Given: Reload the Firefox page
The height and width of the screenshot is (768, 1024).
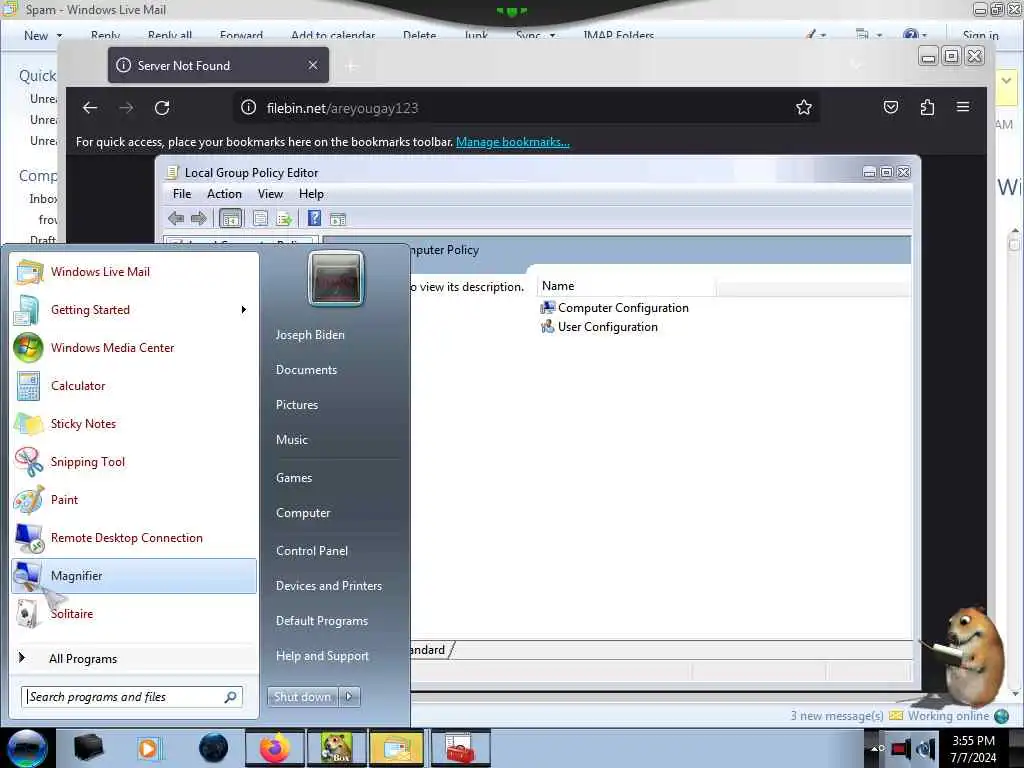Looking at the screenshot, I should pyautogui.click(x=162, y=108).
